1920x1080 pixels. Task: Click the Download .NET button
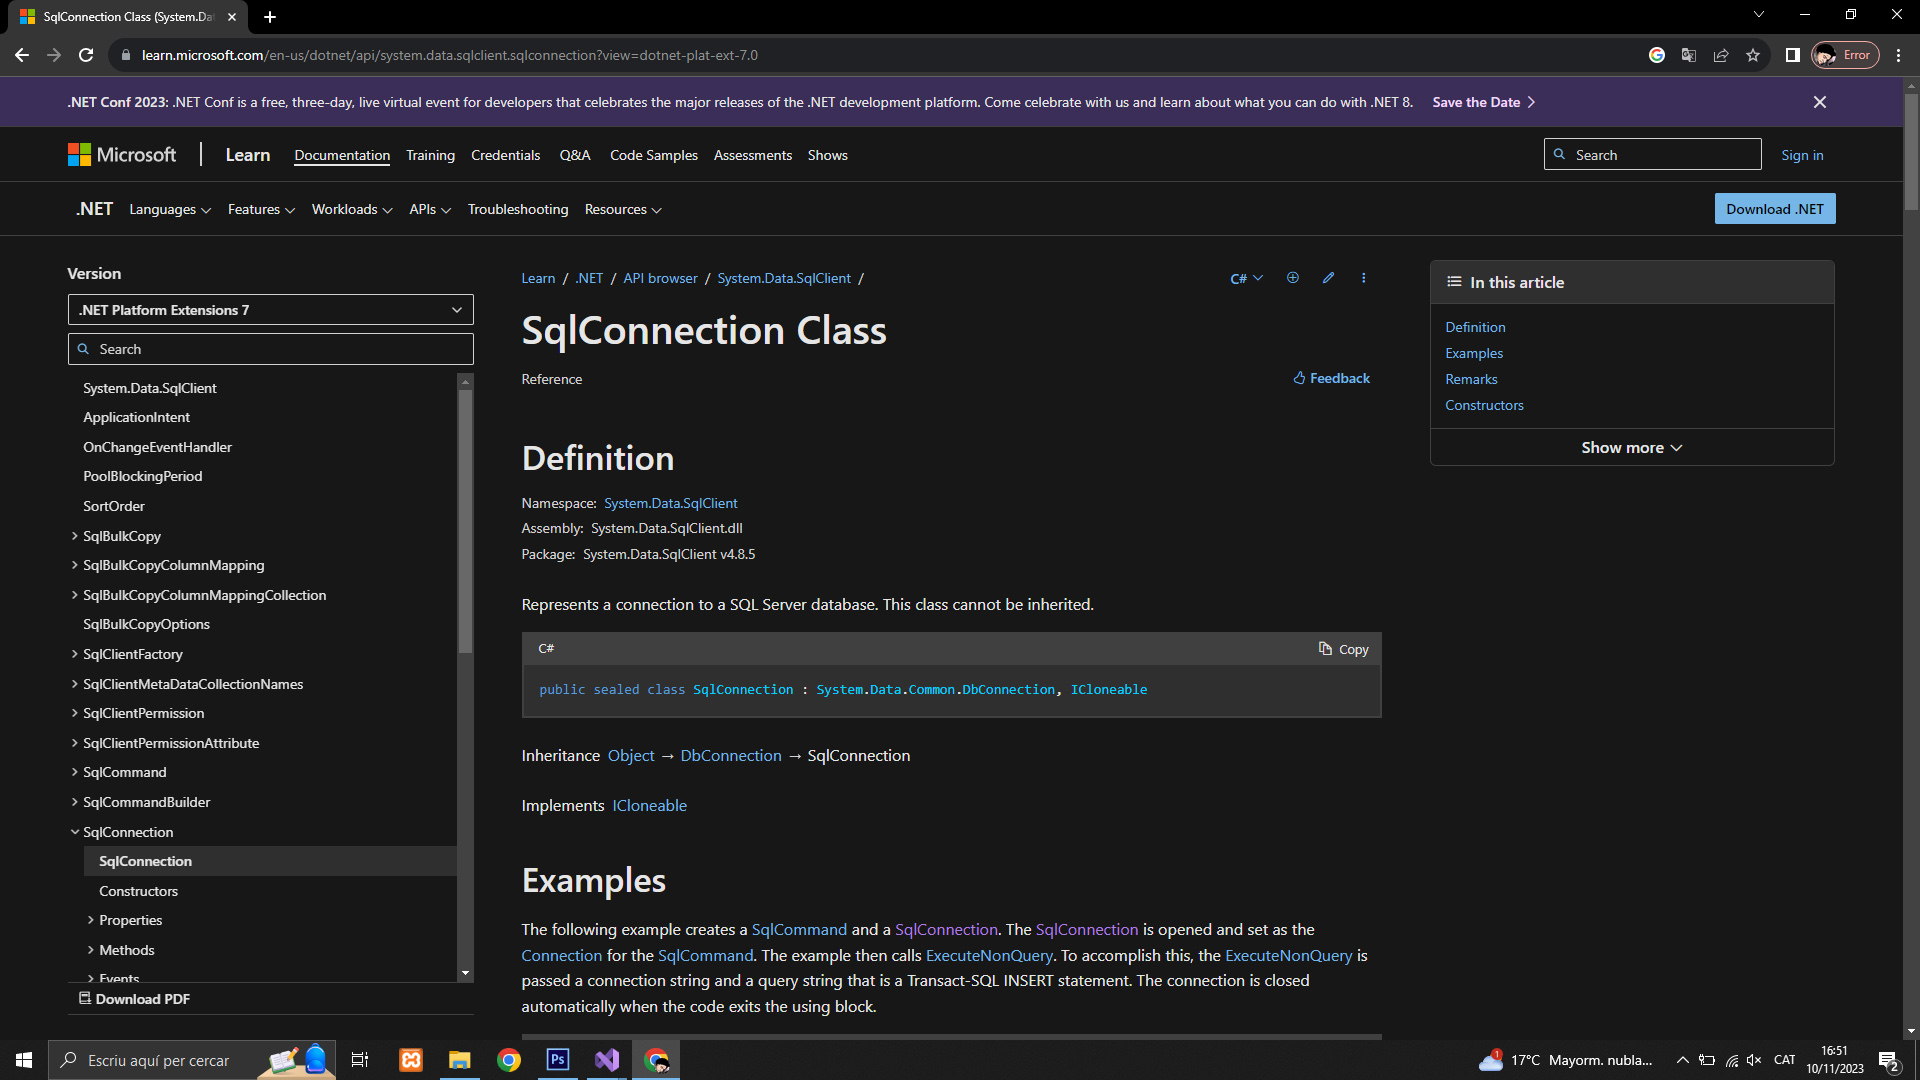pyautogui.click(x=1774, y=209)
